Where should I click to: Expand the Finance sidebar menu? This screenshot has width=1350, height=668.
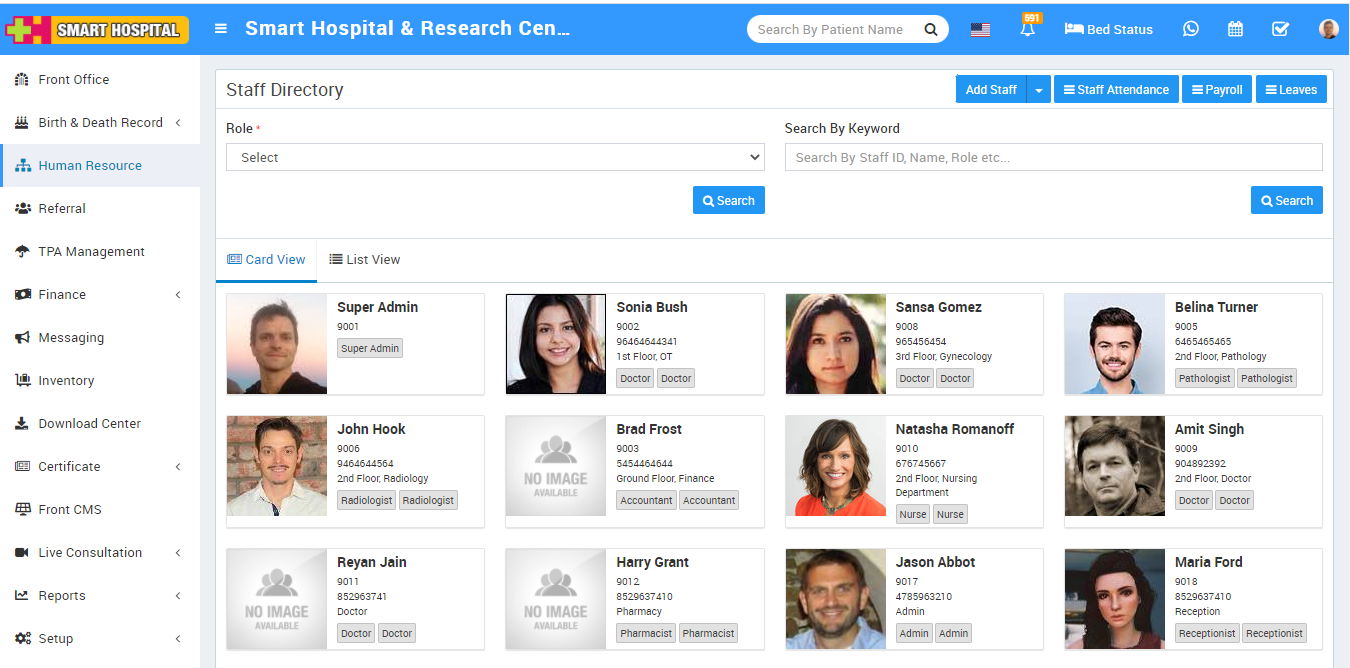100,295
